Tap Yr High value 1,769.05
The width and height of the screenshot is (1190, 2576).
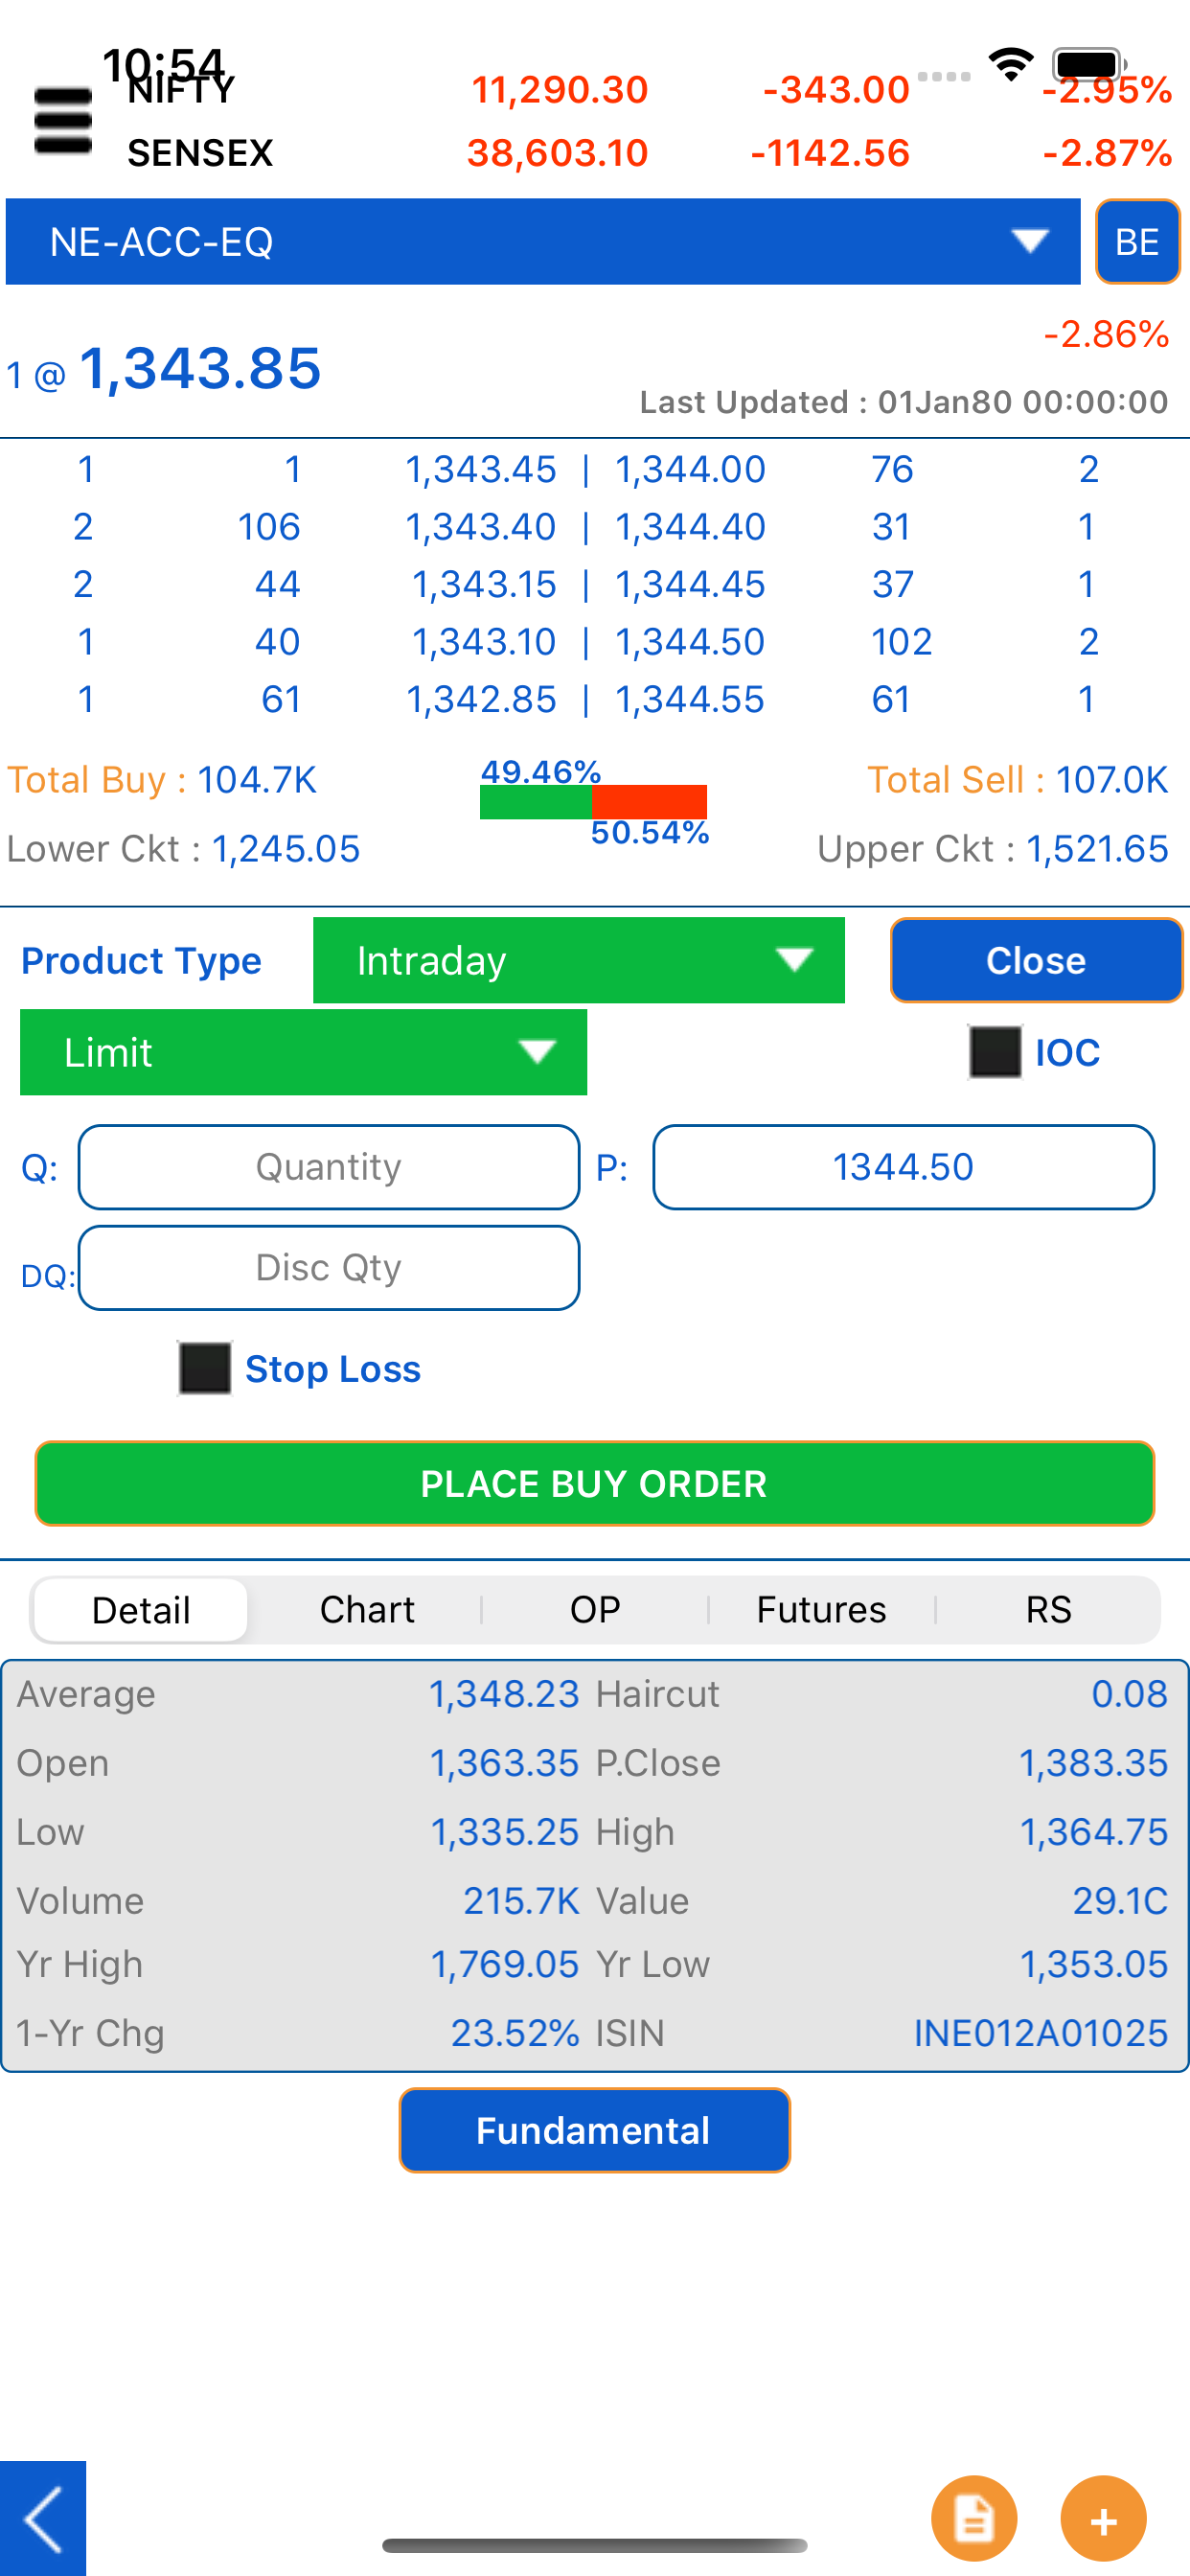[x=505, y=1964]
